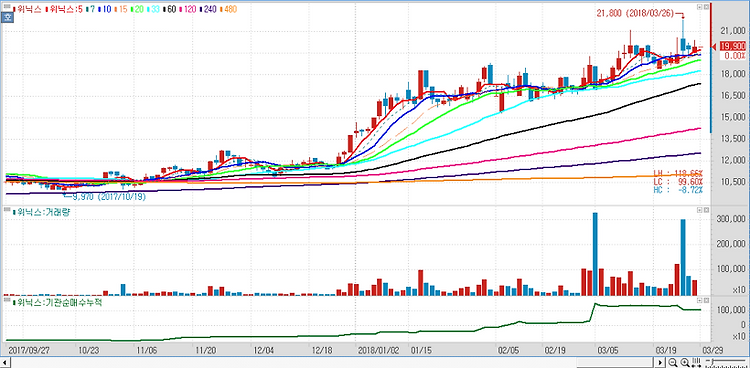The width and height of the screenshot is (750, 368).
Task: Click the chart zoom slider handle
Action: tap(713, 362)
